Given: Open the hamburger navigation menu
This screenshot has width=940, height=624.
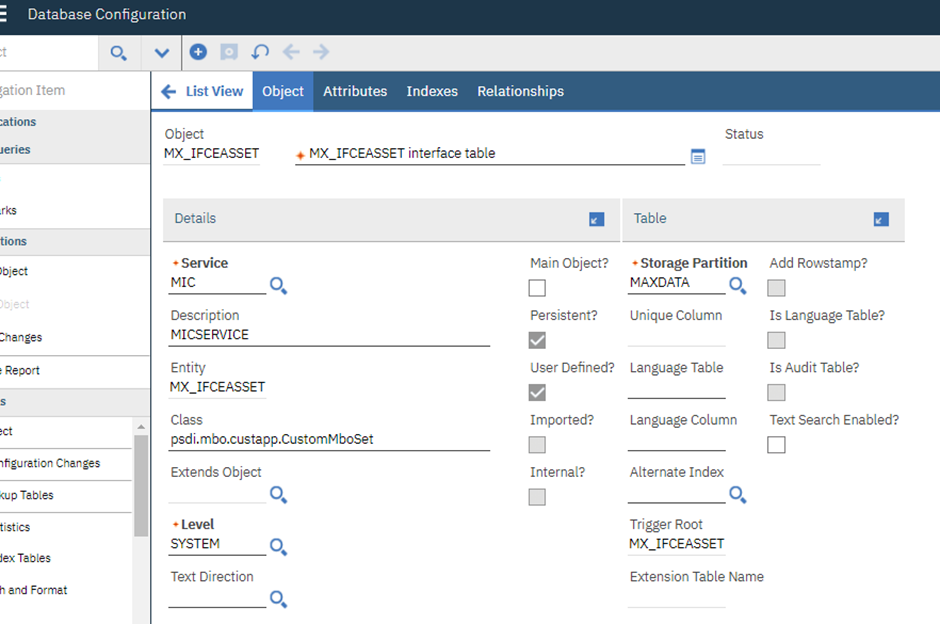Looking at the screenshot, I should pyautogui.click(x=11, y=14).
